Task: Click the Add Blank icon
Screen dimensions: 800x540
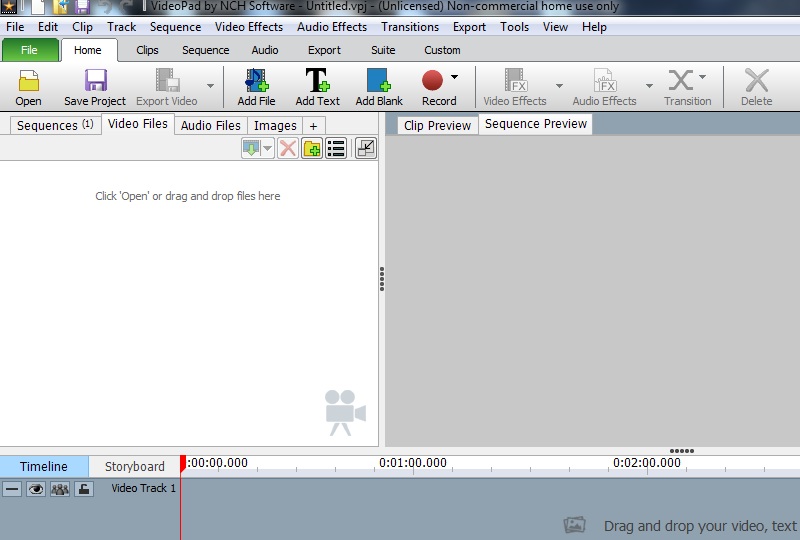Action: [379, 80]
